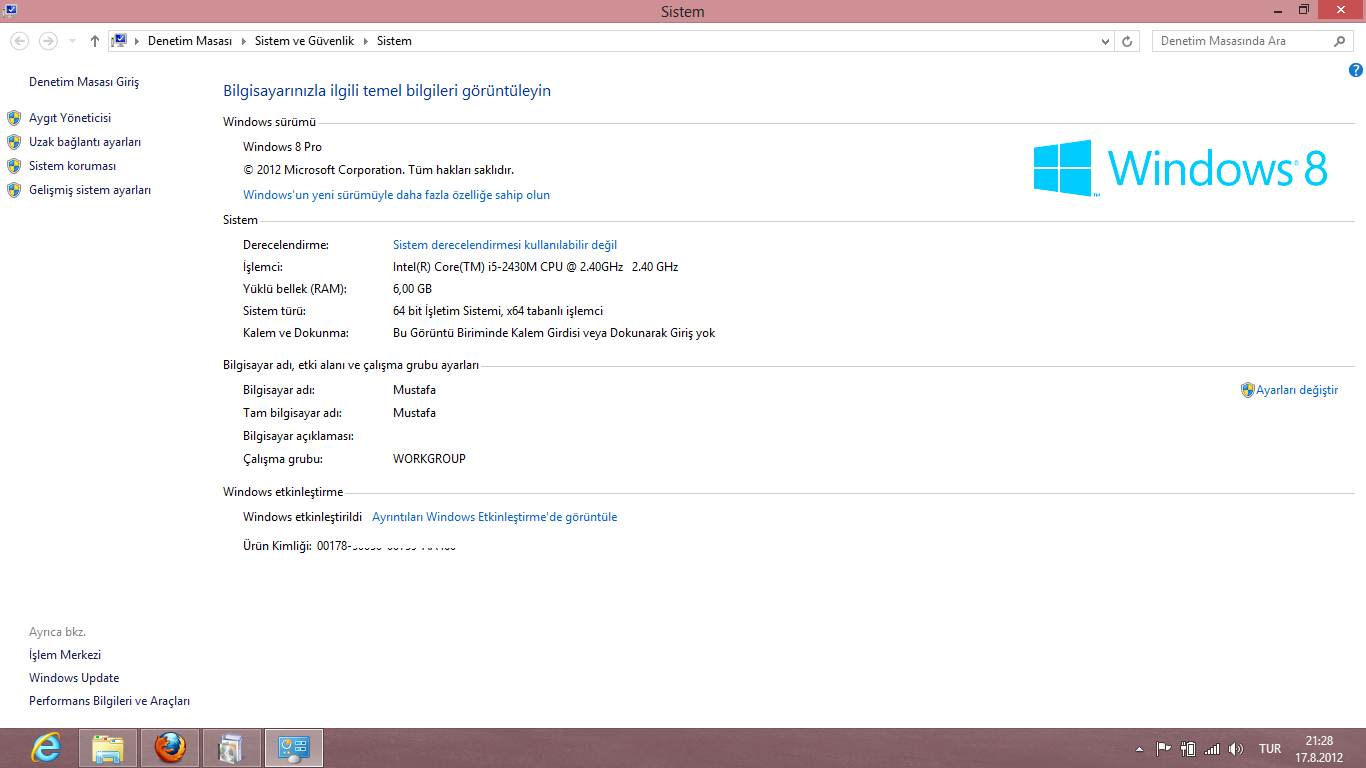Click the Denetim Masasında Ara search box

(x=1242, y=41)
